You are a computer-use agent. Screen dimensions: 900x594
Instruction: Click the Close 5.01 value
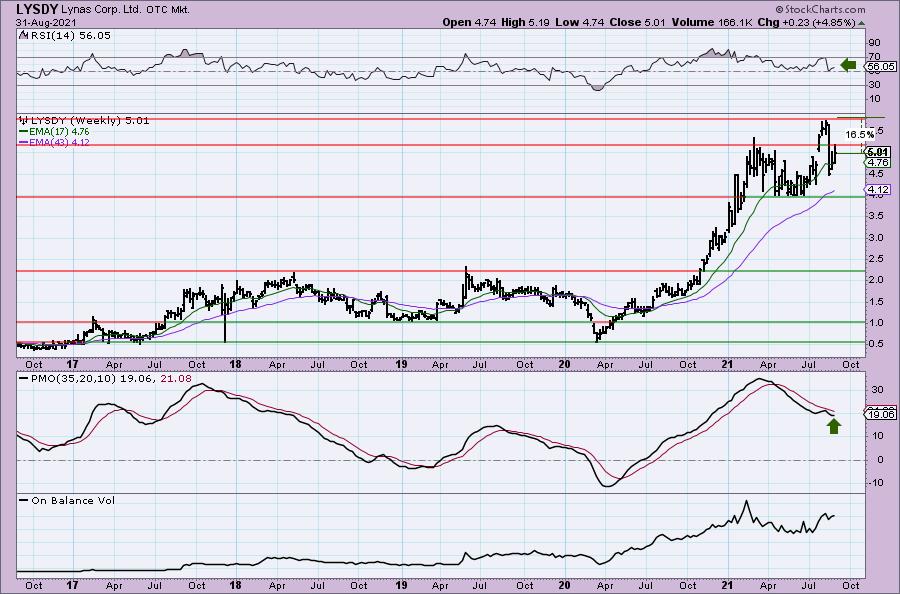coord(637,22)
